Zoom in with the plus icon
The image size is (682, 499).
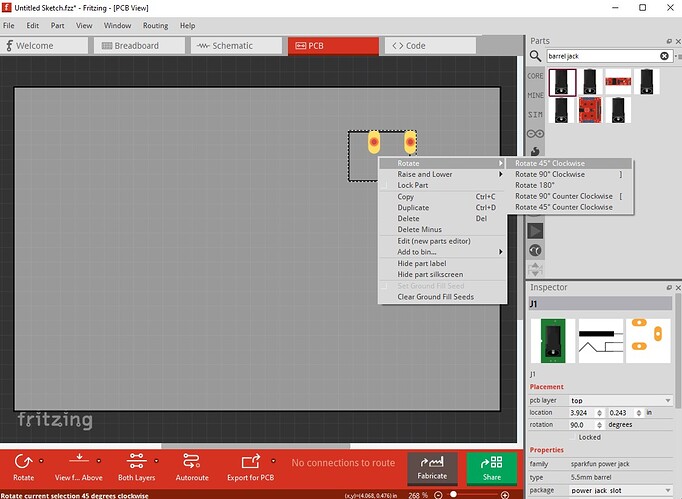tap(505, 495)
